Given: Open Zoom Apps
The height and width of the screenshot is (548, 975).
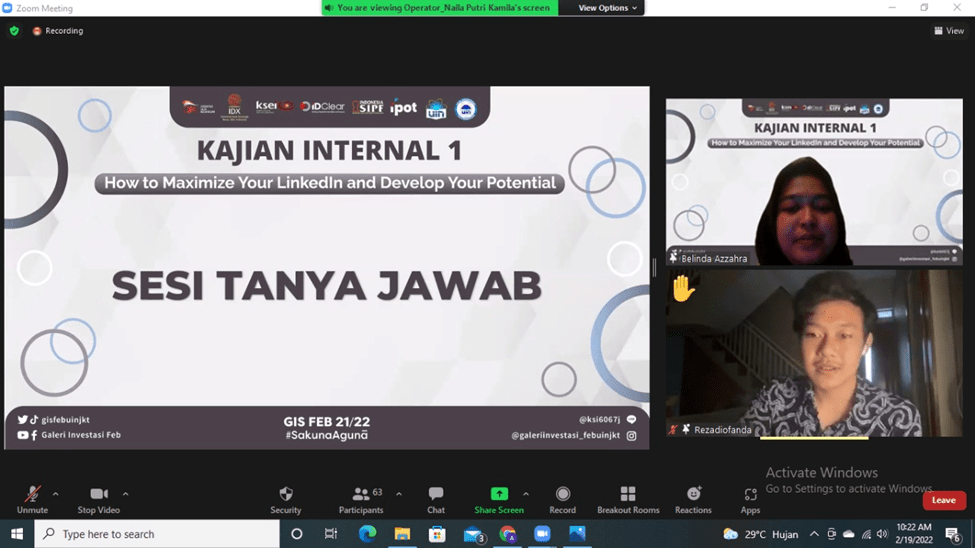Looking at the screenshot, I should (x=750, y=495).
